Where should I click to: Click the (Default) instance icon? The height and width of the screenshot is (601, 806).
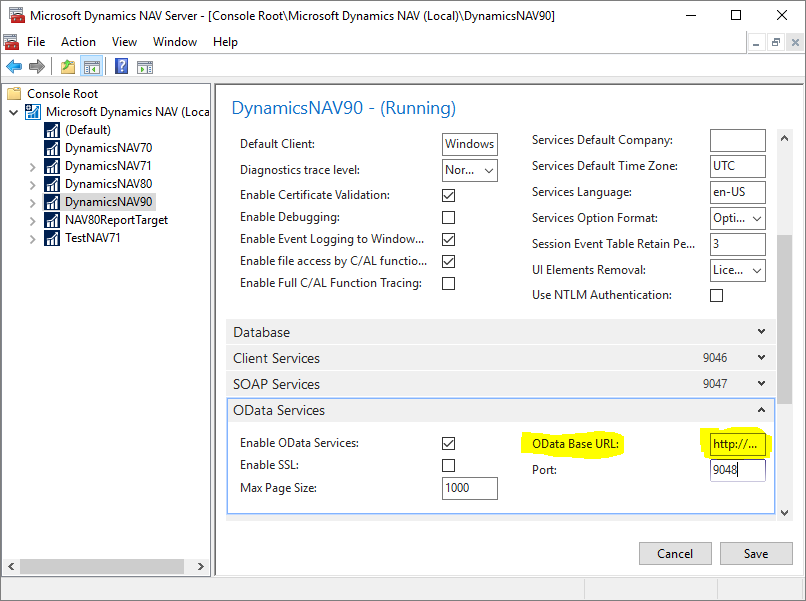click(x=52, y=130)
